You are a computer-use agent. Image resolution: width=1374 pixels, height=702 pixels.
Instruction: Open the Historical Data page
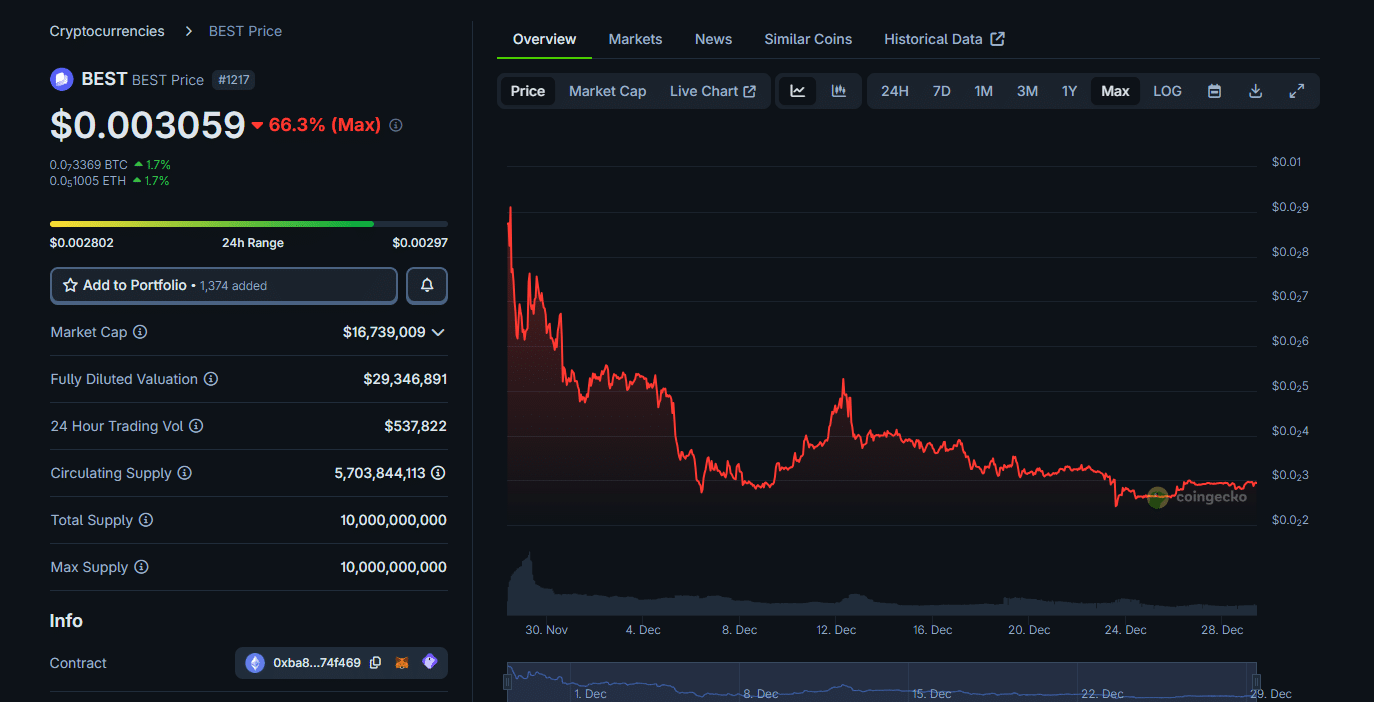[934, 38]
